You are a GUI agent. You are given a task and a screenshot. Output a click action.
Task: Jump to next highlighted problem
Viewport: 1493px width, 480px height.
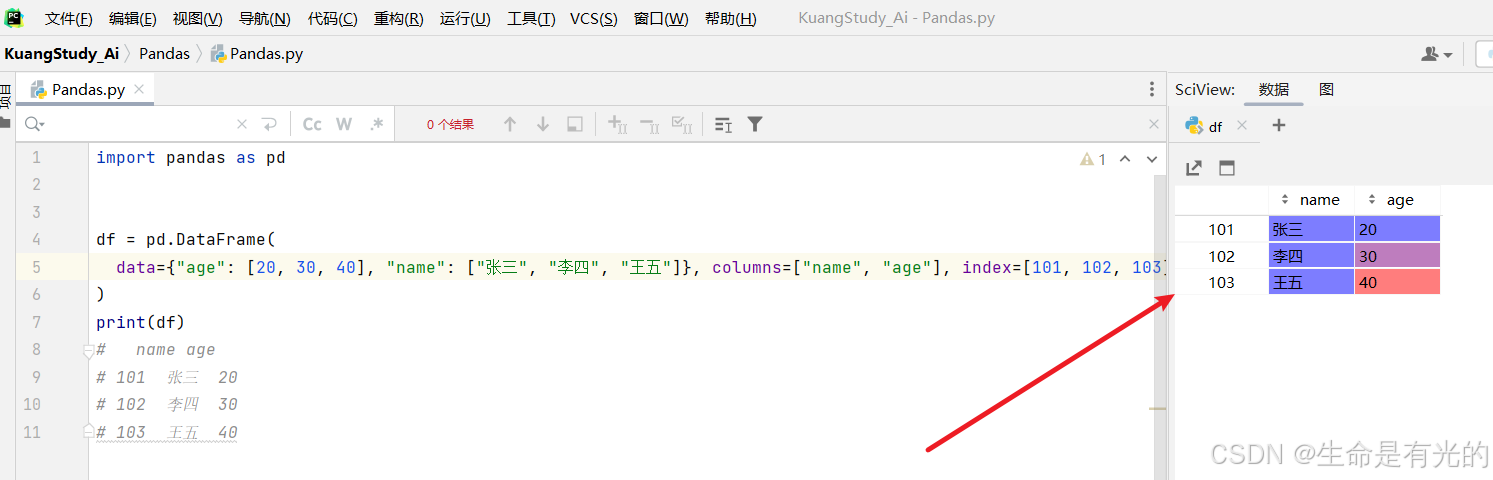pos(1151,159)
